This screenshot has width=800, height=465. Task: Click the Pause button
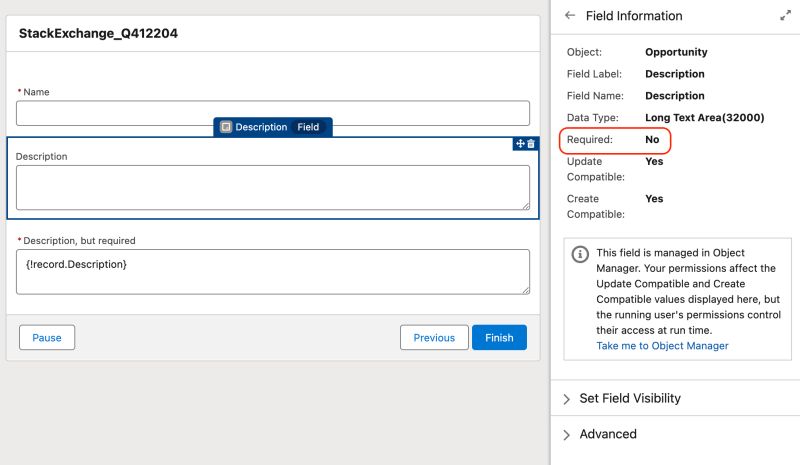click(47, 338)
